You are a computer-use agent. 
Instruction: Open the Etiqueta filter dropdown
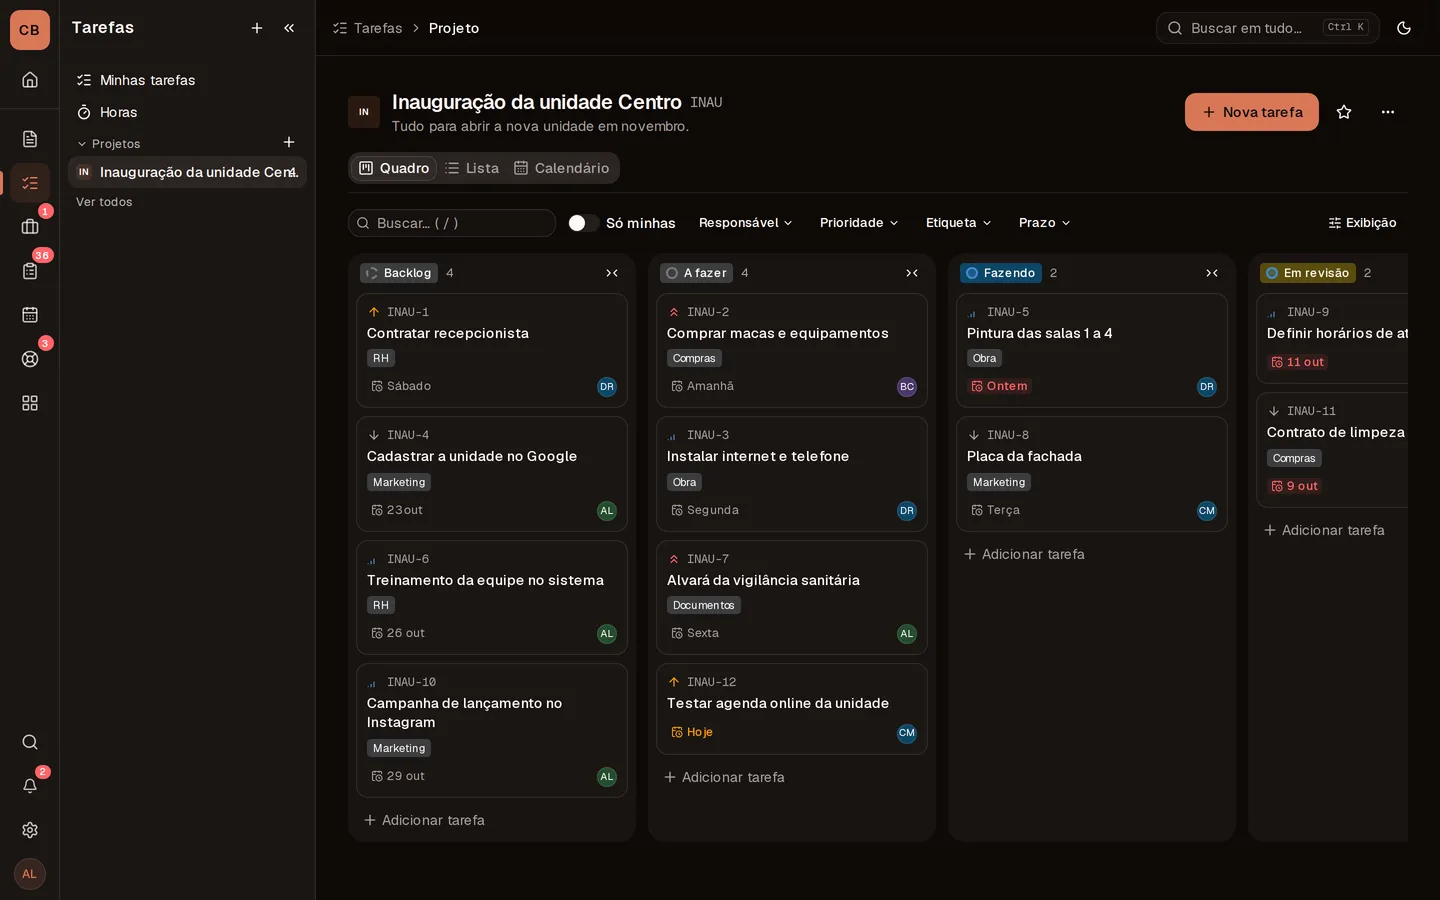pyautogui.click(x=958, y=223)
